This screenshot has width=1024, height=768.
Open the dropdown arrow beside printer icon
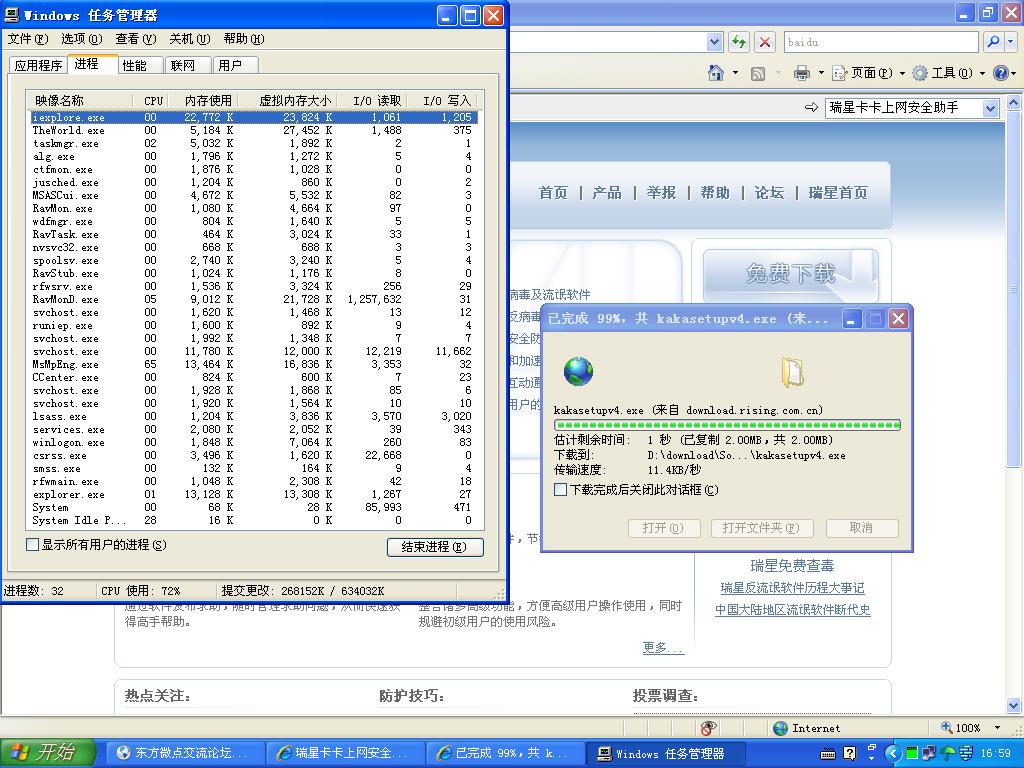point(822,73)
